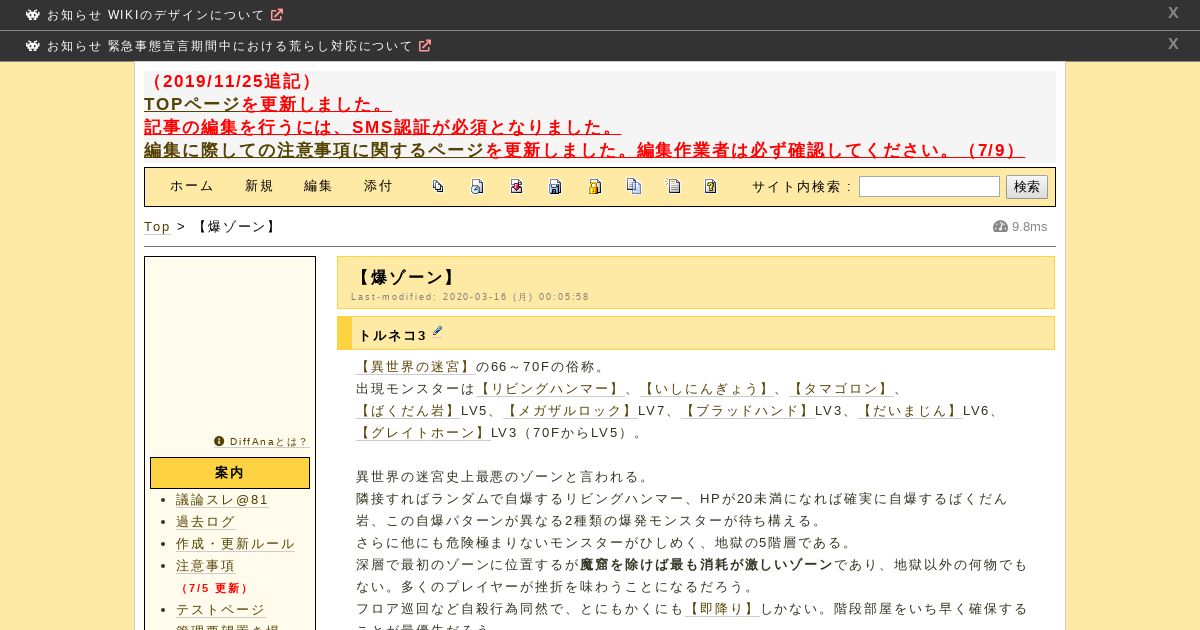Follow the 【即降り】 link
1200x630 pixels.
pos(722,609)
